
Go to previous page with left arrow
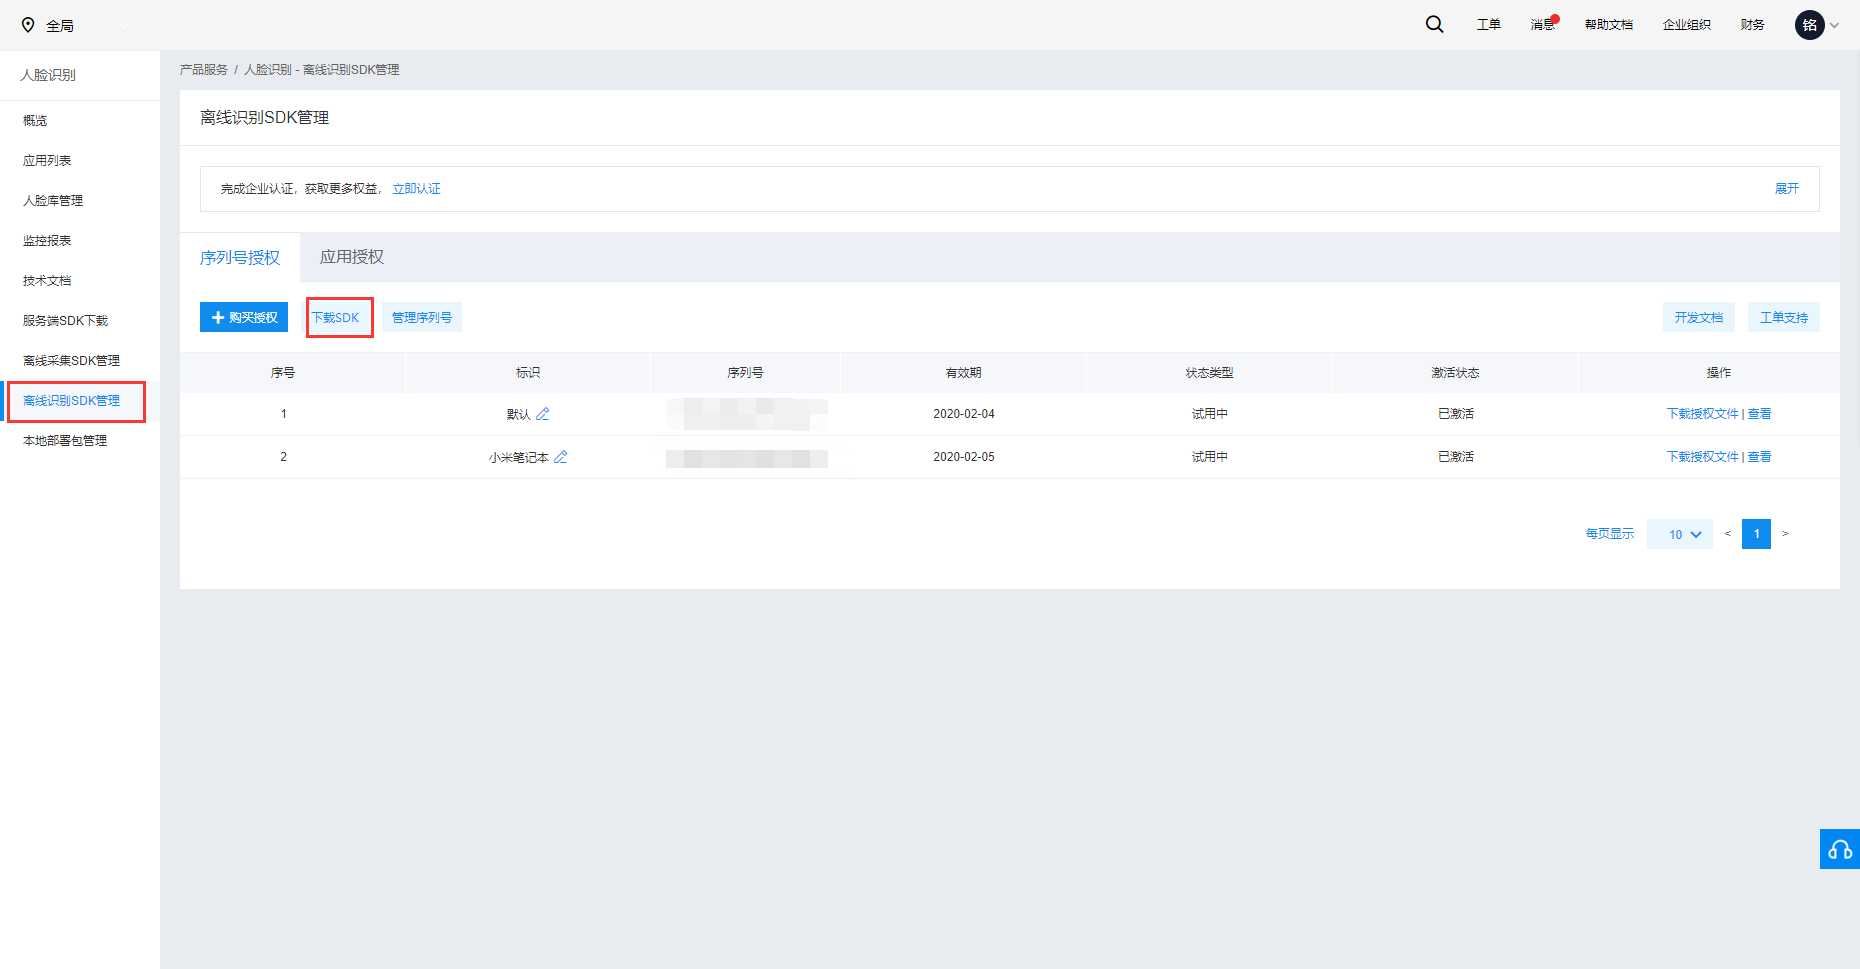click(x=1727, y=534)
